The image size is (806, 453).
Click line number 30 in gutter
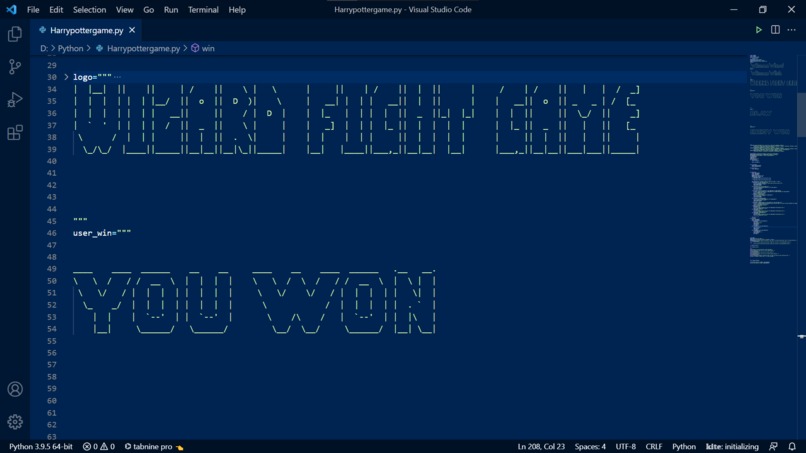51,77
